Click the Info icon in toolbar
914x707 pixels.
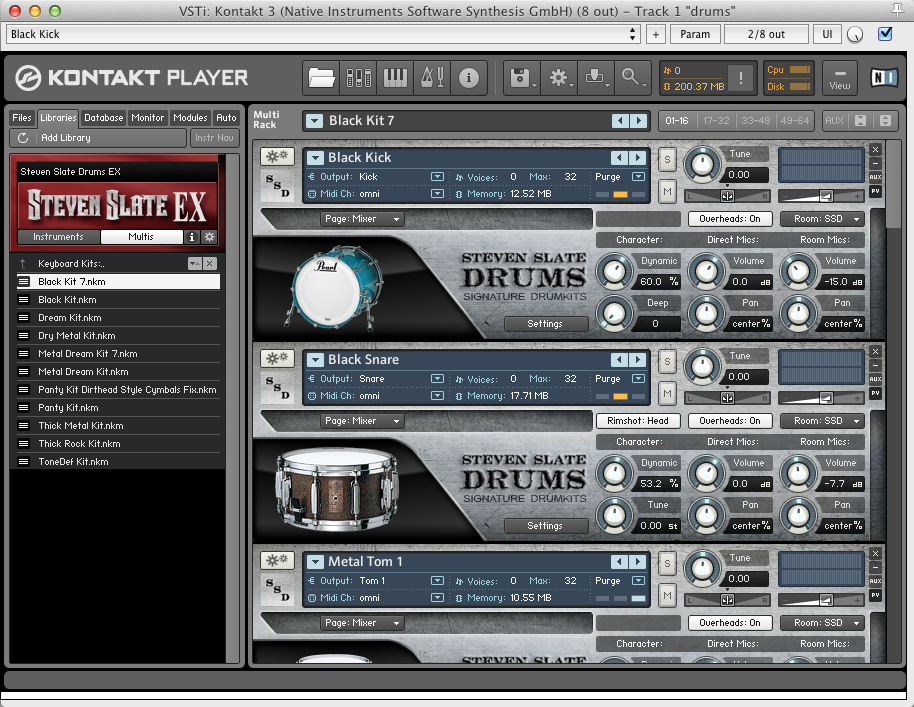(x=469, y=78)
